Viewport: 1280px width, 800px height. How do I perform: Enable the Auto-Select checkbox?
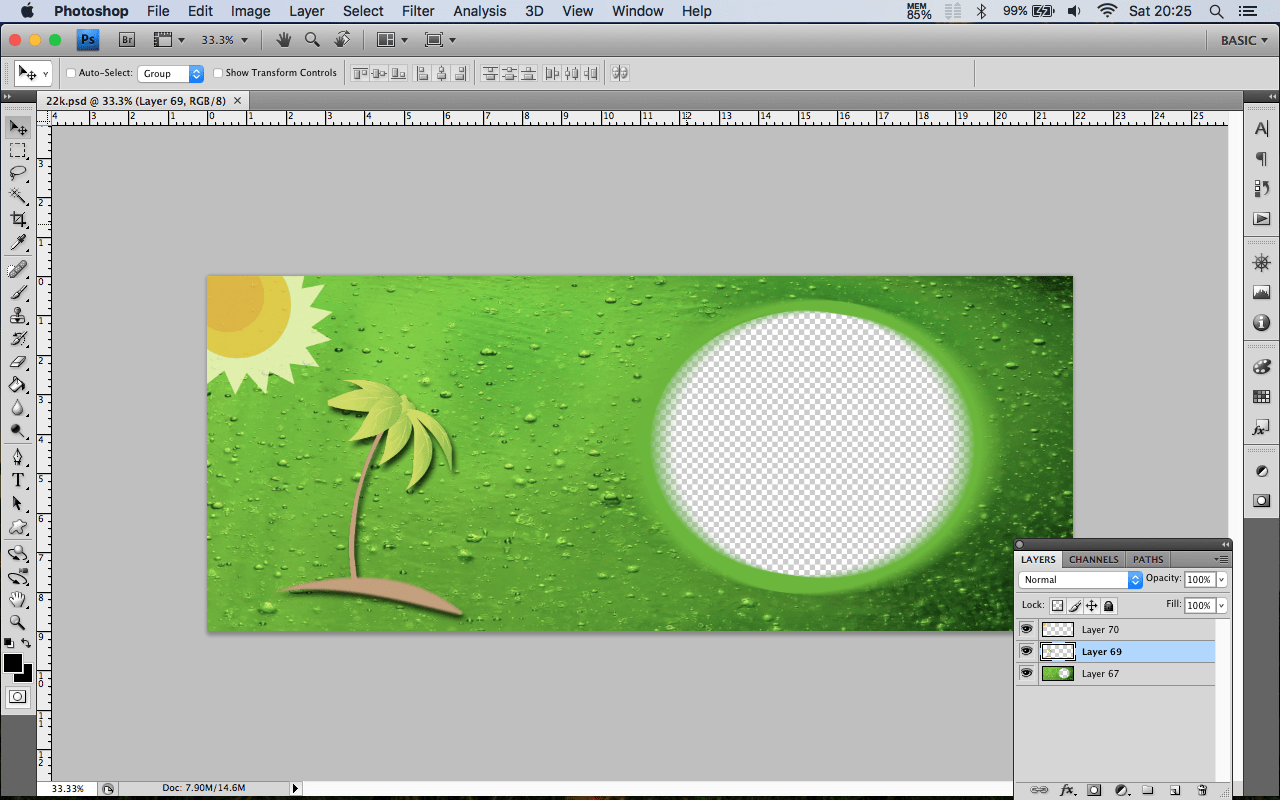coord(71,73)
